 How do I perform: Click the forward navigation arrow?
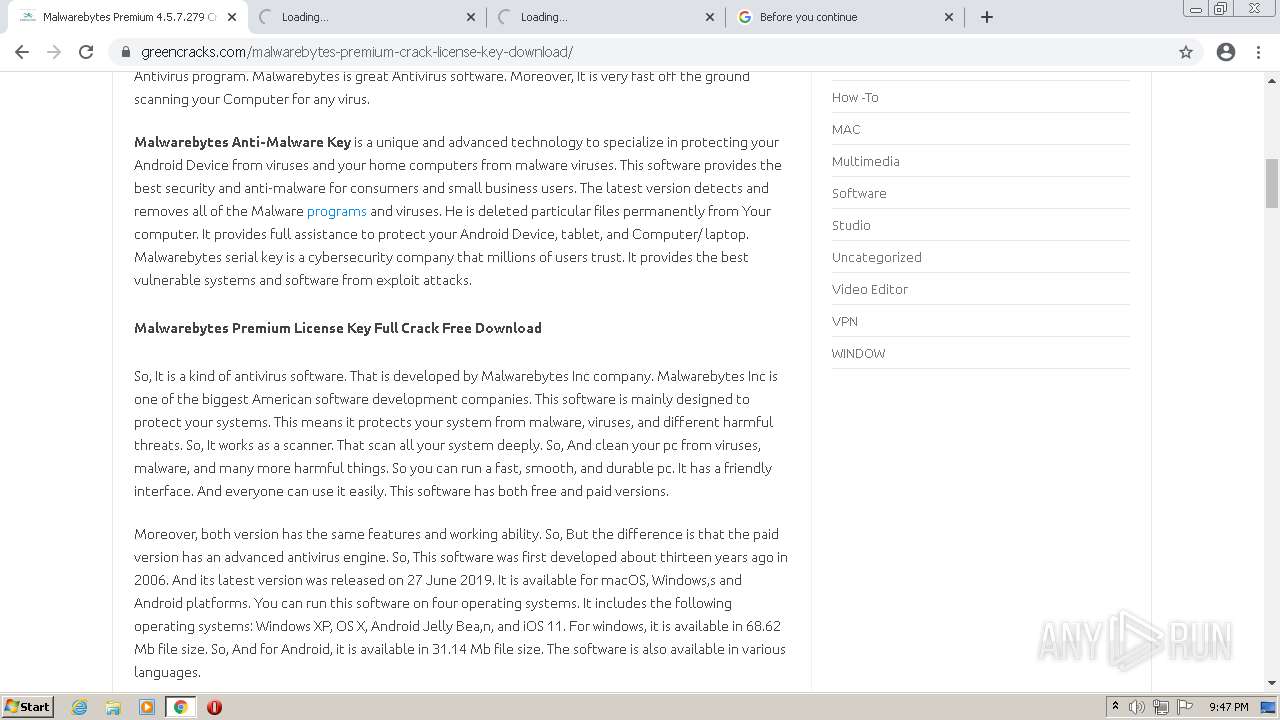(54, 52)
